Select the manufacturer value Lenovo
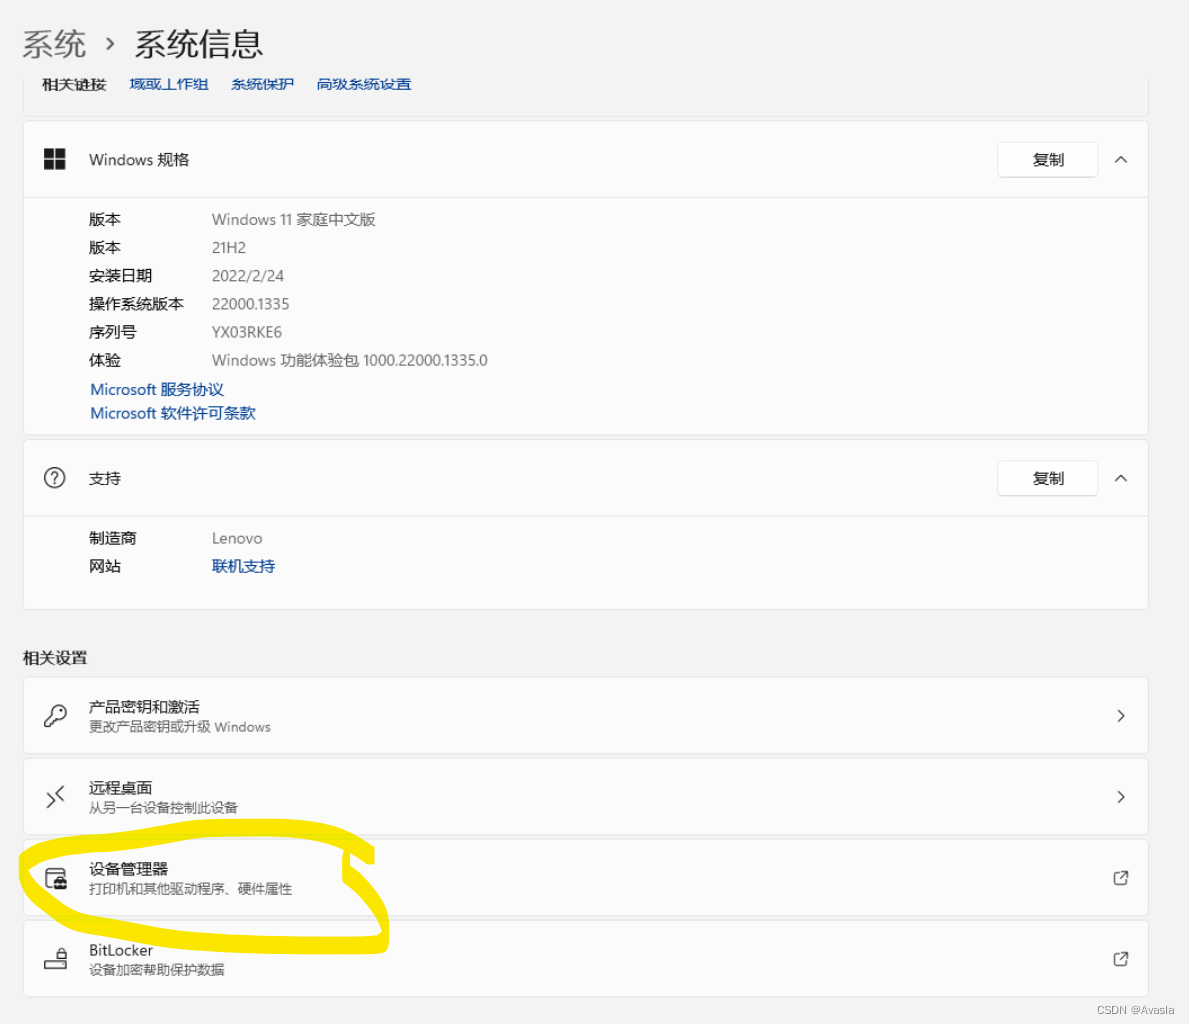Screen dimensions: 1189x1024 237,538
